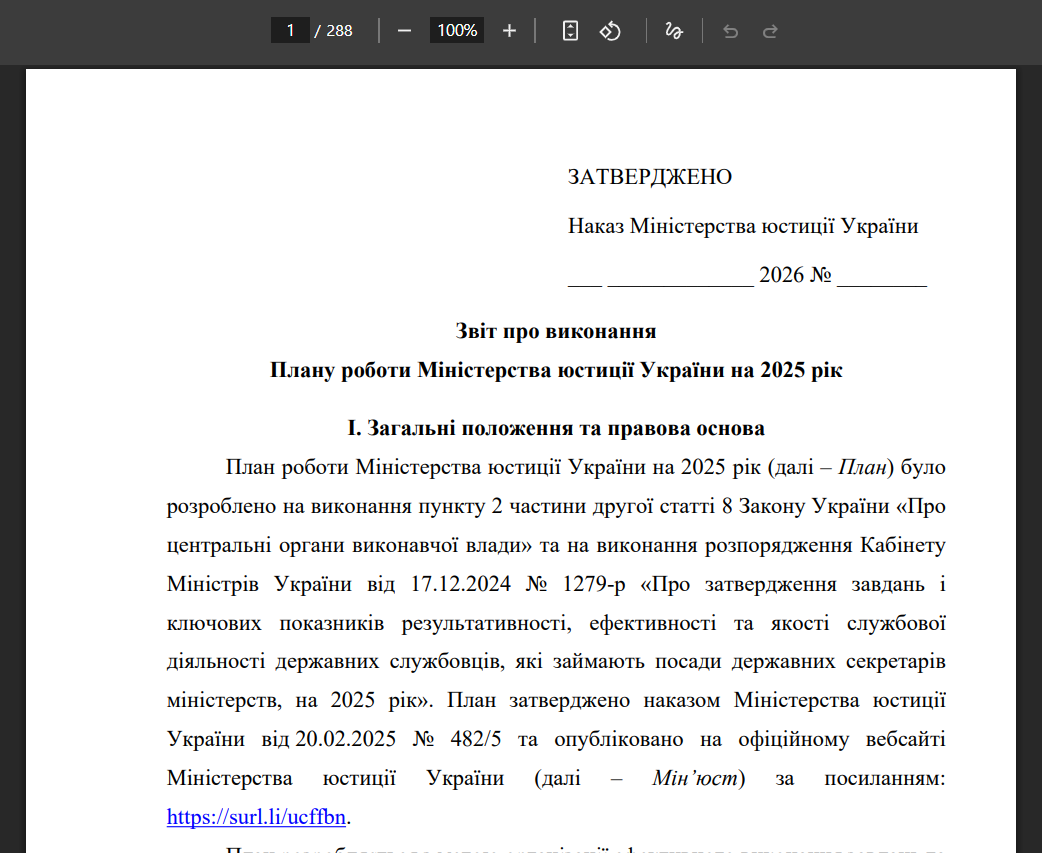Click the date '17.12.2024' in the paragraph
Viewport: 1042px width, 853px height.
click(x=461, y=584)
